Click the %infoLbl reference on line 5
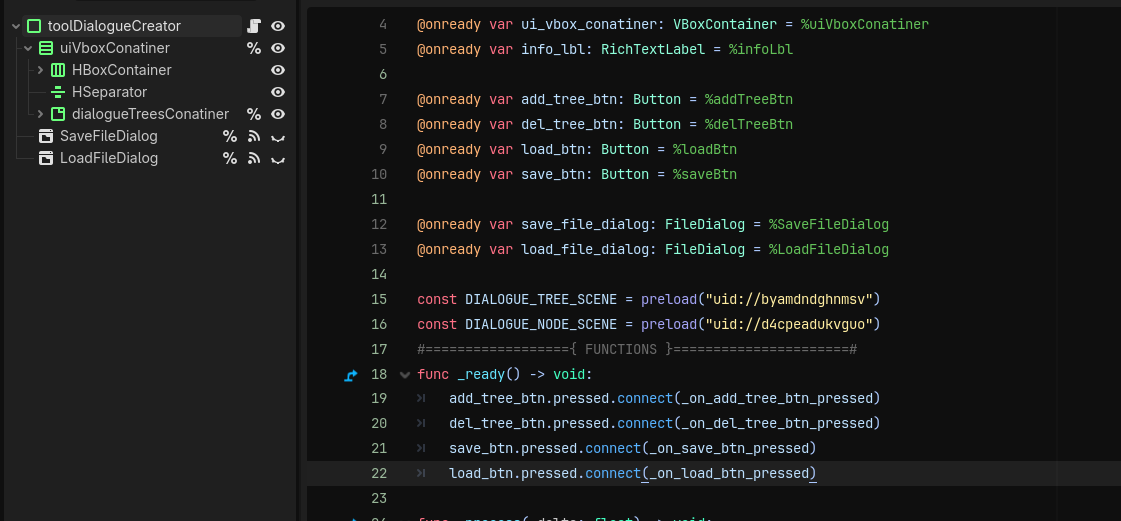This screenshot has width=1121, height=521. pos(761,50)
